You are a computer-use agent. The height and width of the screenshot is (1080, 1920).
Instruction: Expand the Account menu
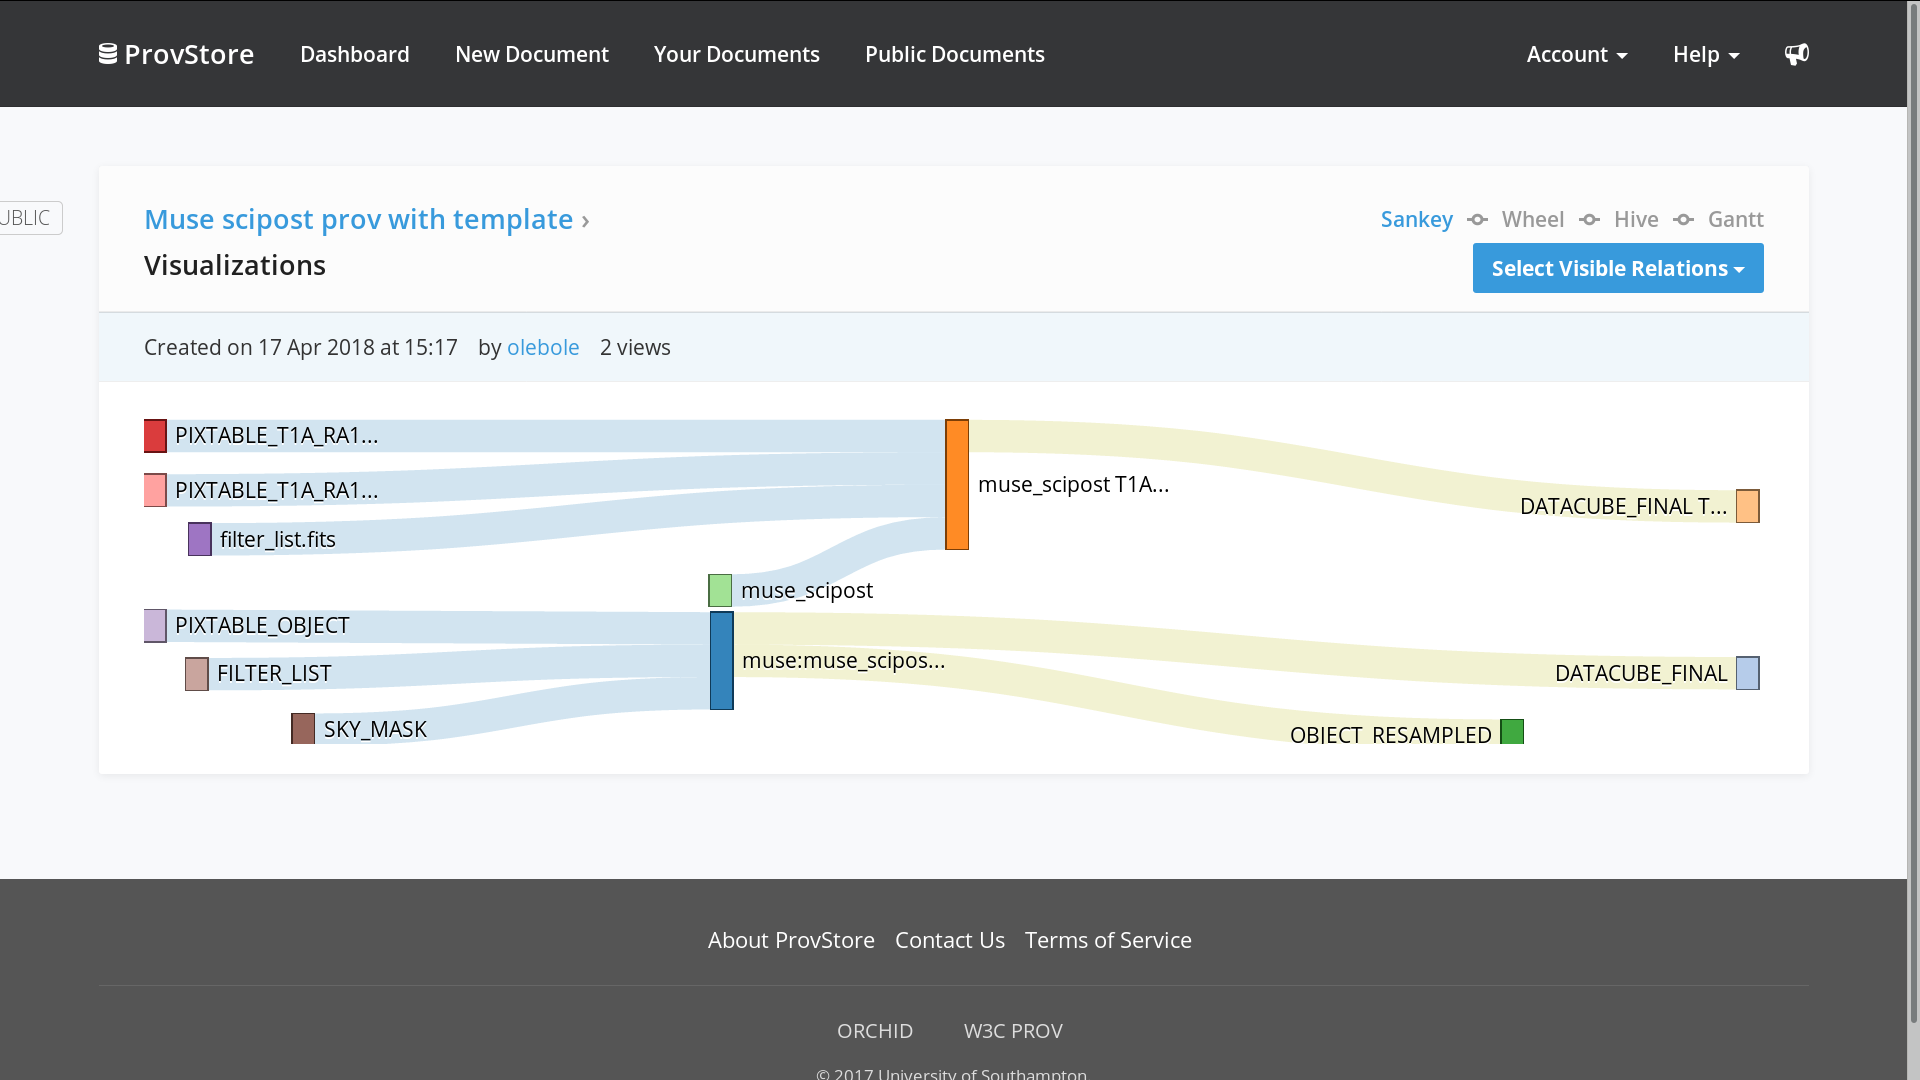tap(1577, 54)
